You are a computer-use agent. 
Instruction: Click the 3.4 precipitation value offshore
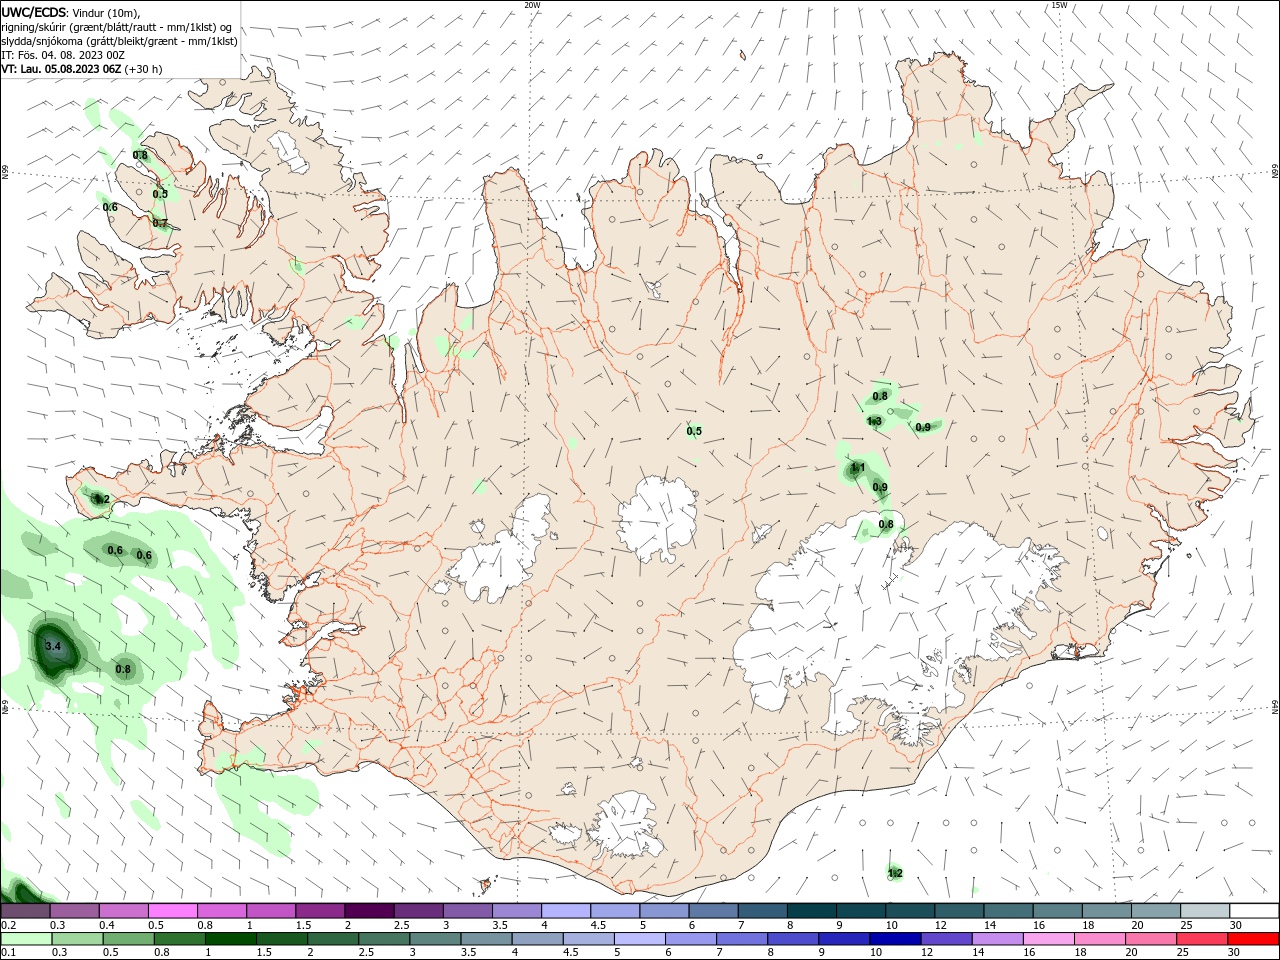tap(54, 647)
